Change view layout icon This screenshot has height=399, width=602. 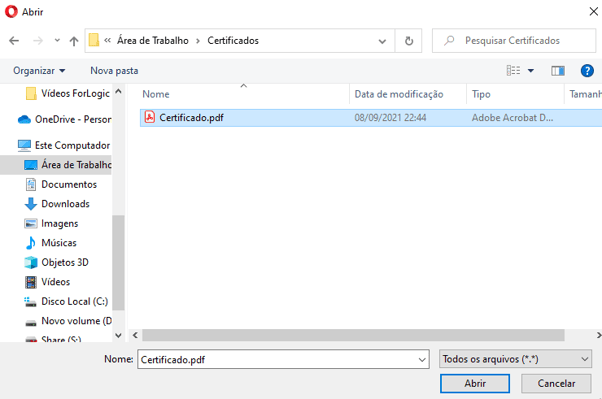point(513,71)
